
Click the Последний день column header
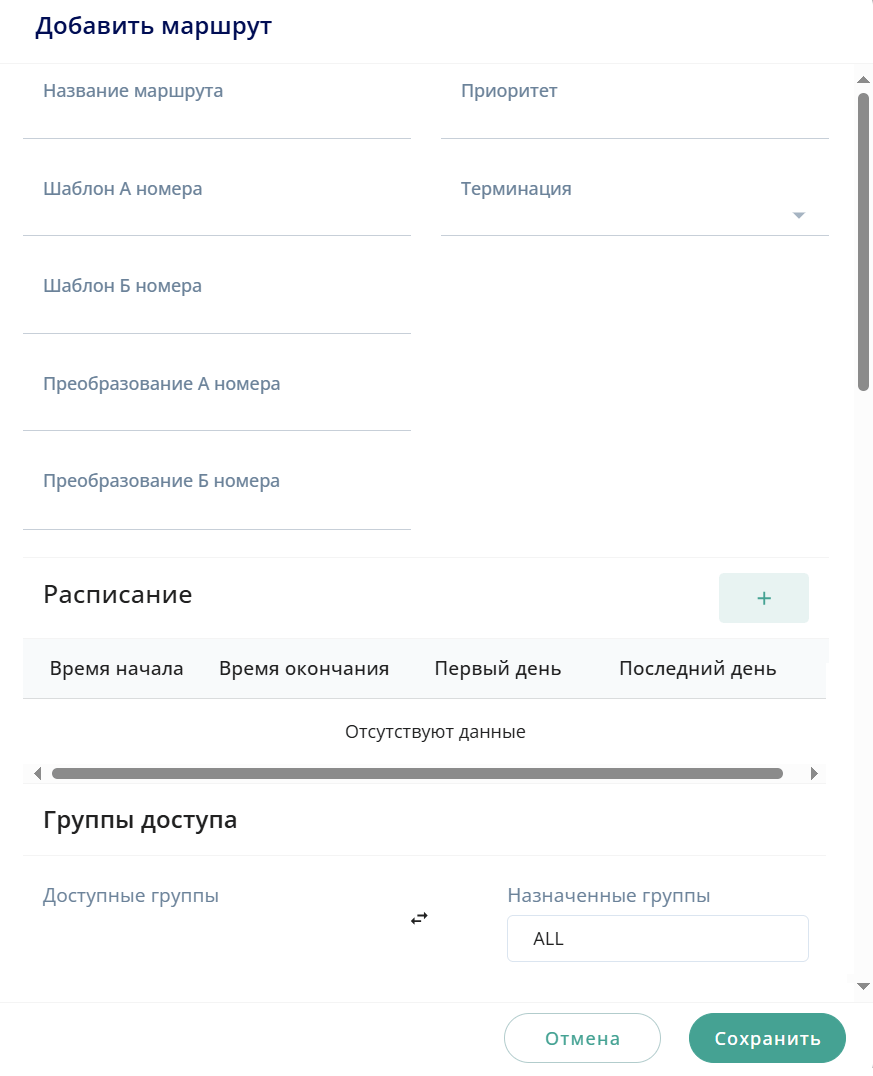pyautogui.click(x=697, y=669)
